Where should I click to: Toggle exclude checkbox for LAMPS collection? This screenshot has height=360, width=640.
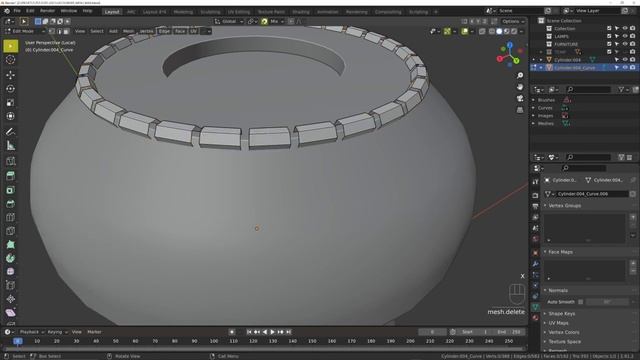(x=609, y=36)
